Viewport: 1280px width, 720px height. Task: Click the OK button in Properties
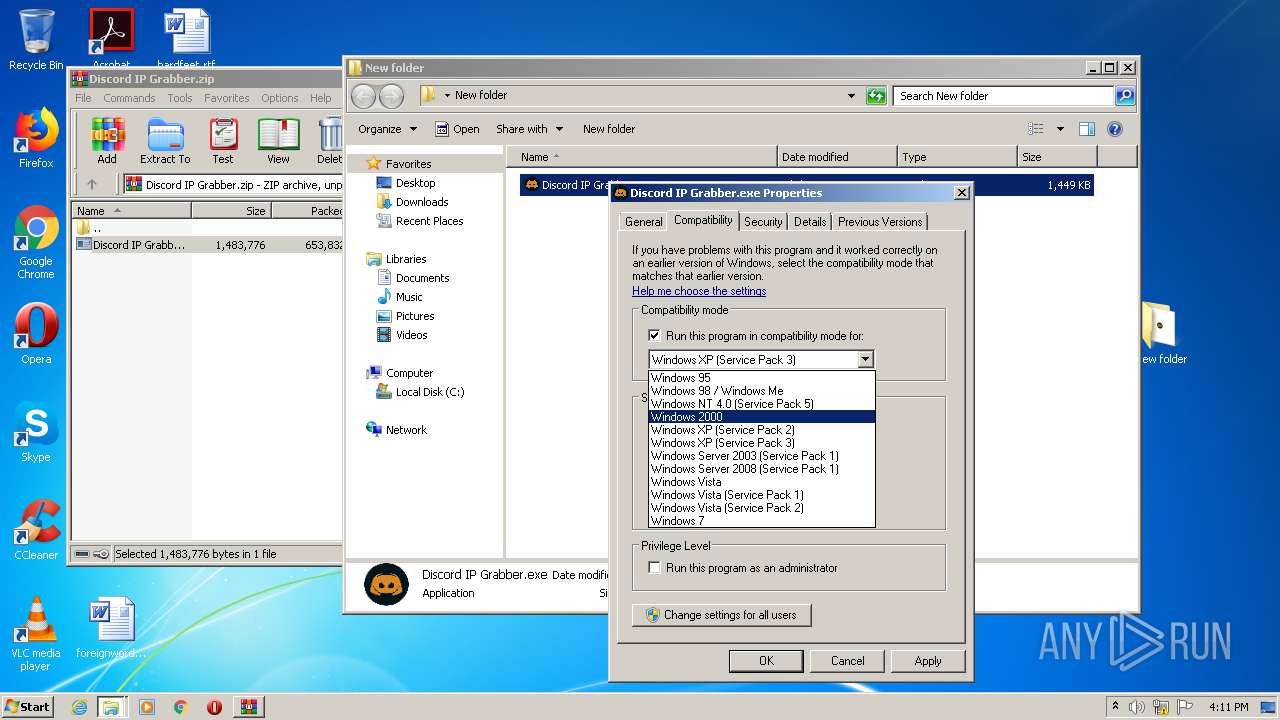[766, 661]
